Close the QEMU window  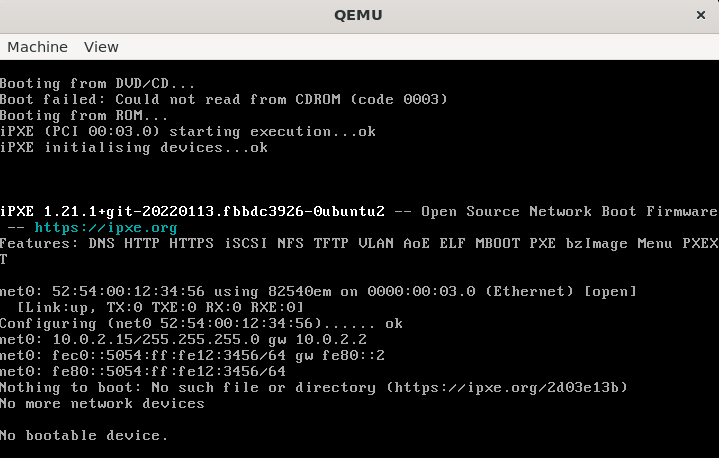[700, 15]
